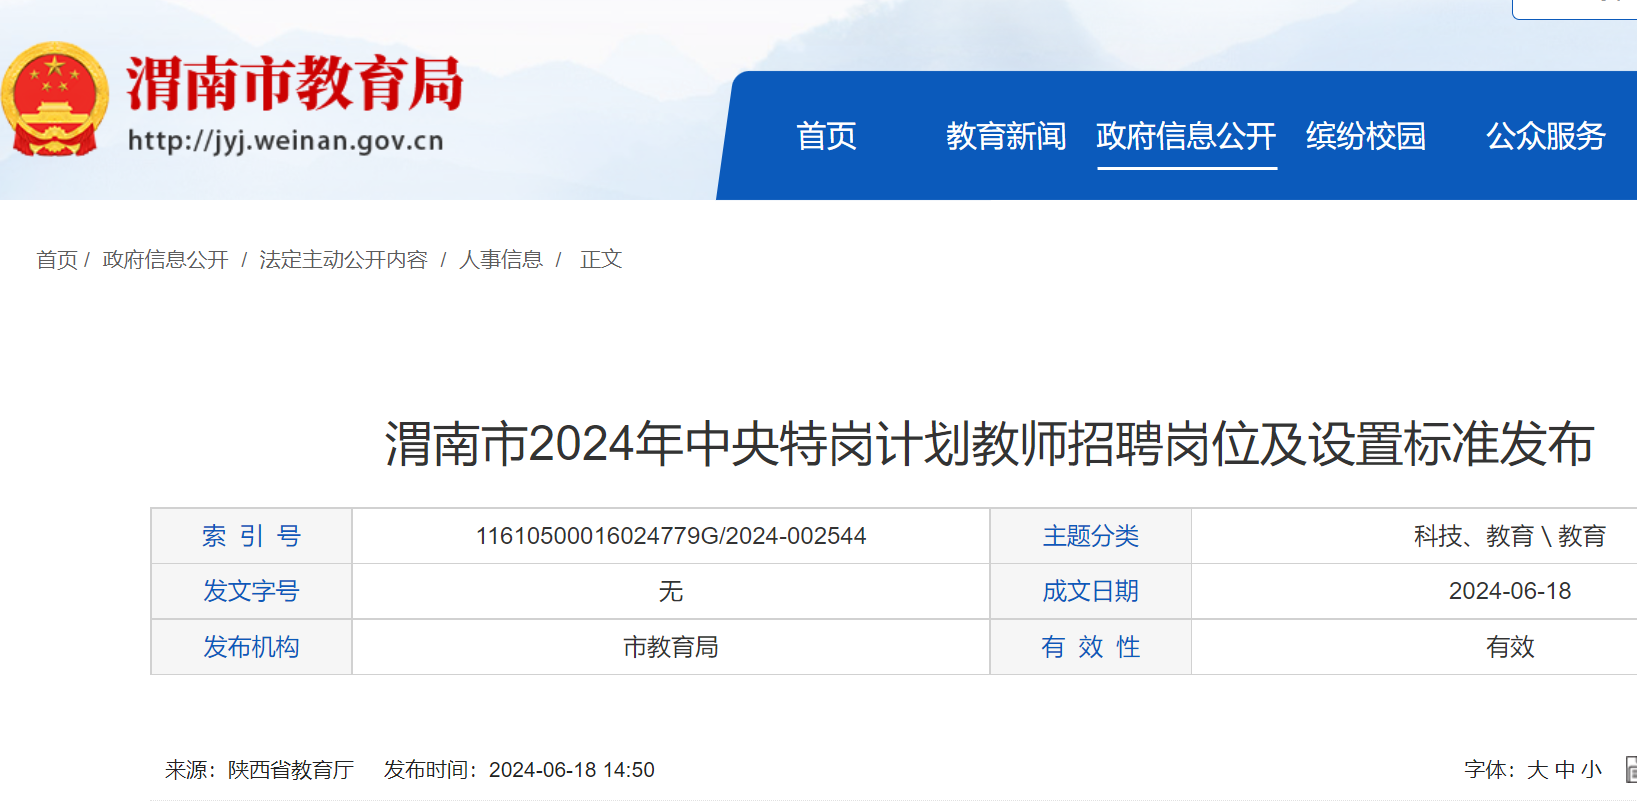The image size is (1637, 805).
Task: Go to 法定主动公开内容 in the breadcrumb
Action: tap(343, 260)
